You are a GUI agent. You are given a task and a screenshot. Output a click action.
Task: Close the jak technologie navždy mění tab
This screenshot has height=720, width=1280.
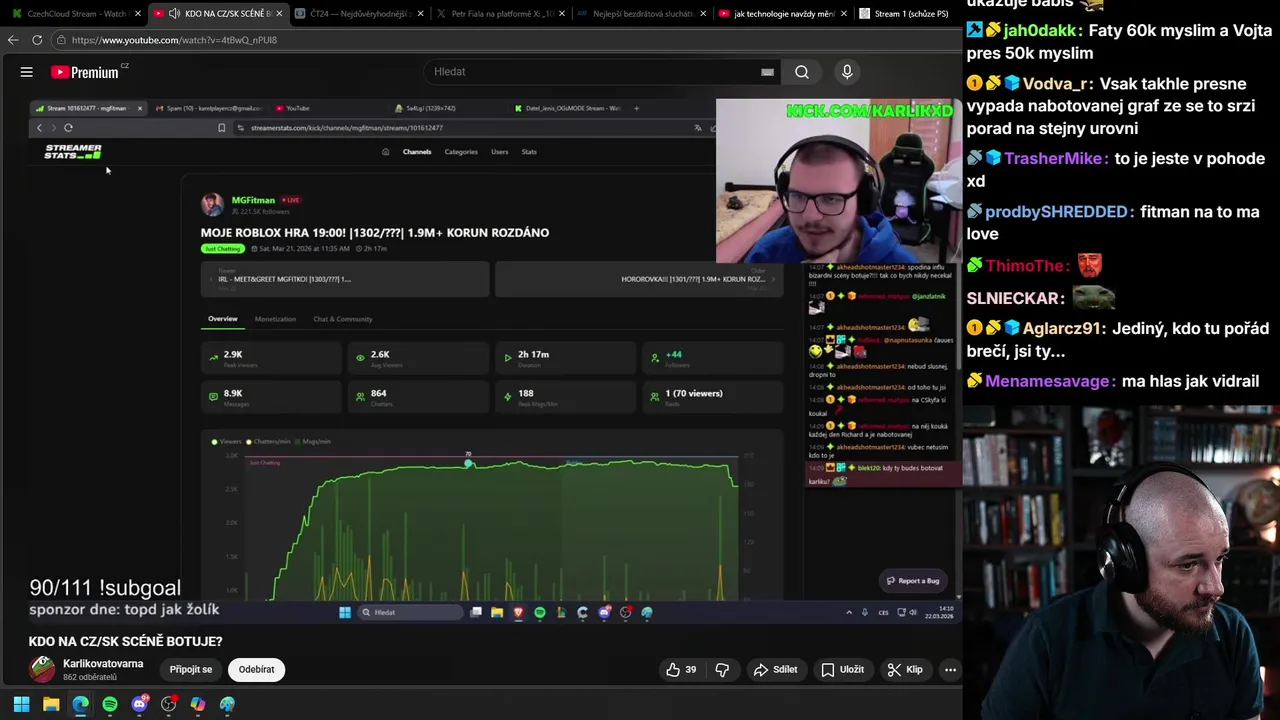(x=844, y=14)
